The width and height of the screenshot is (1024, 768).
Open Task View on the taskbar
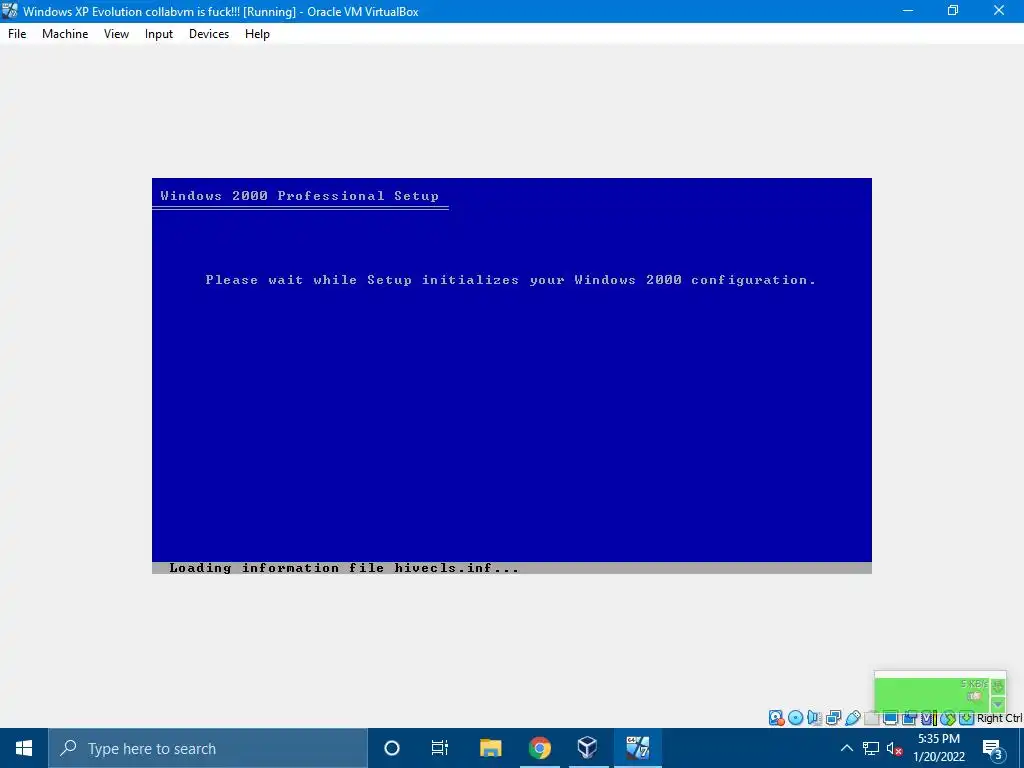440,748
